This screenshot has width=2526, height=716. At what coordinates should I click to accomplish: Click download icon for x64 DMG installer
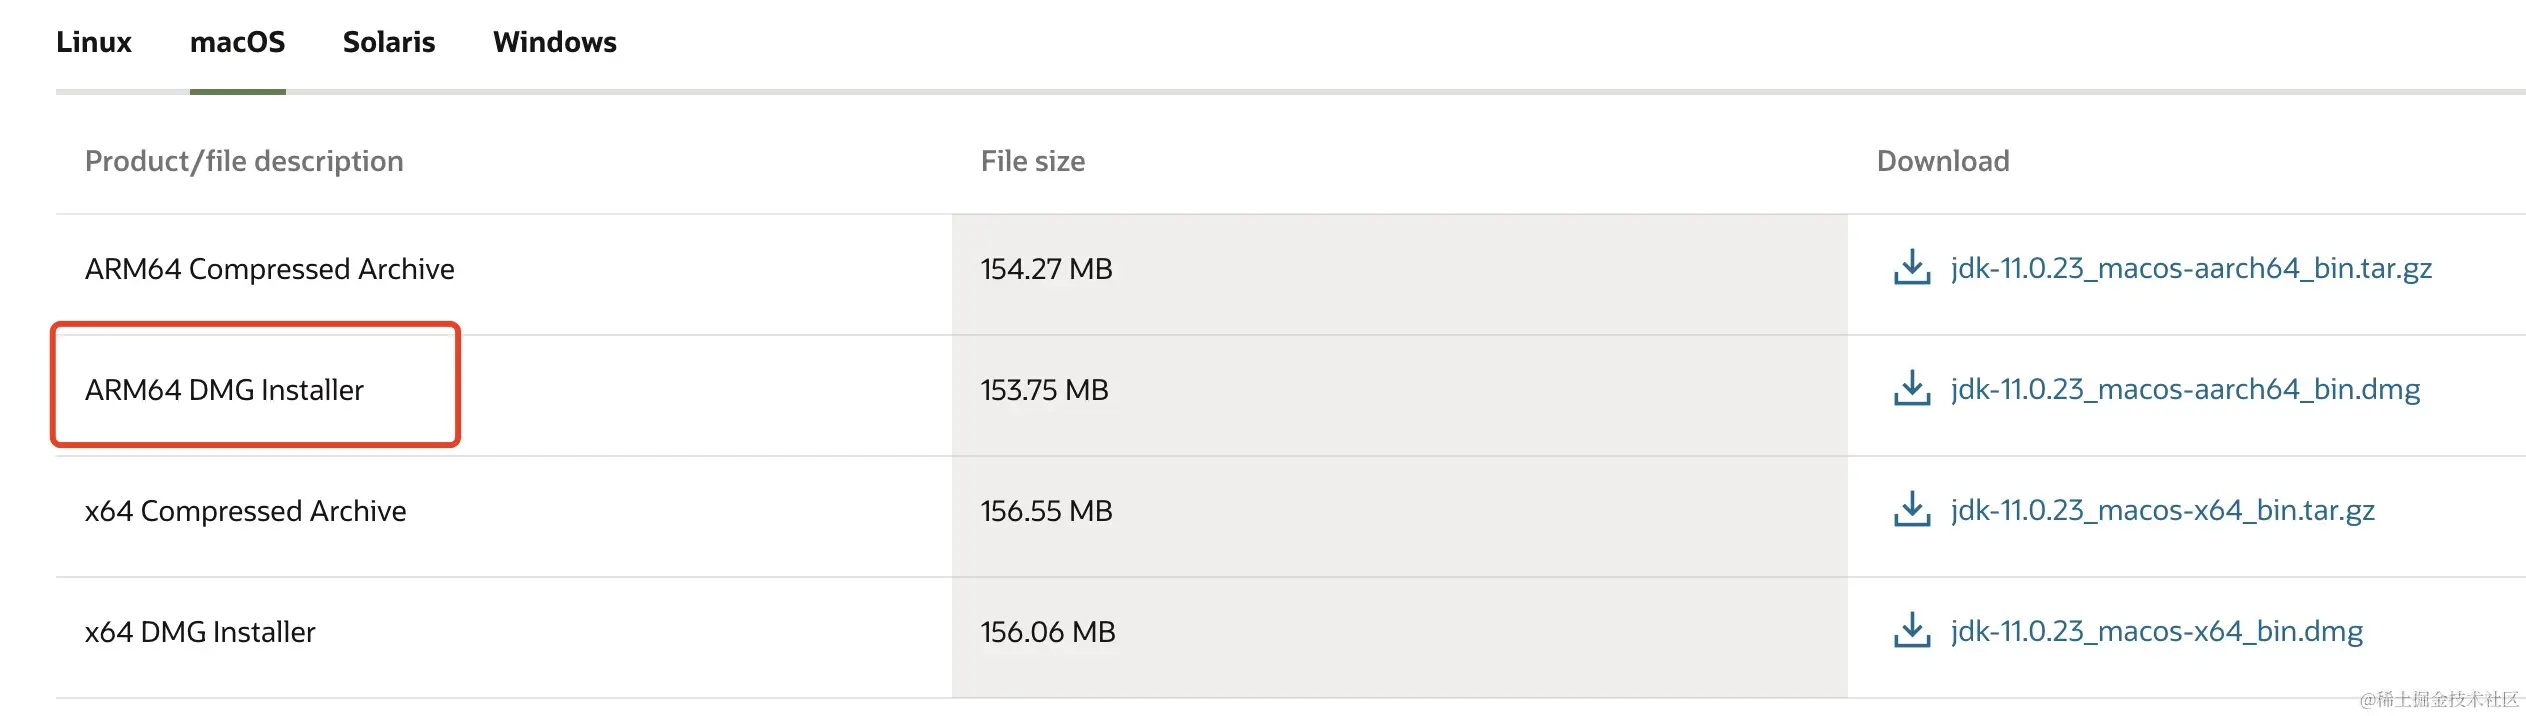pyautogui.click(x=1911, y=631)
